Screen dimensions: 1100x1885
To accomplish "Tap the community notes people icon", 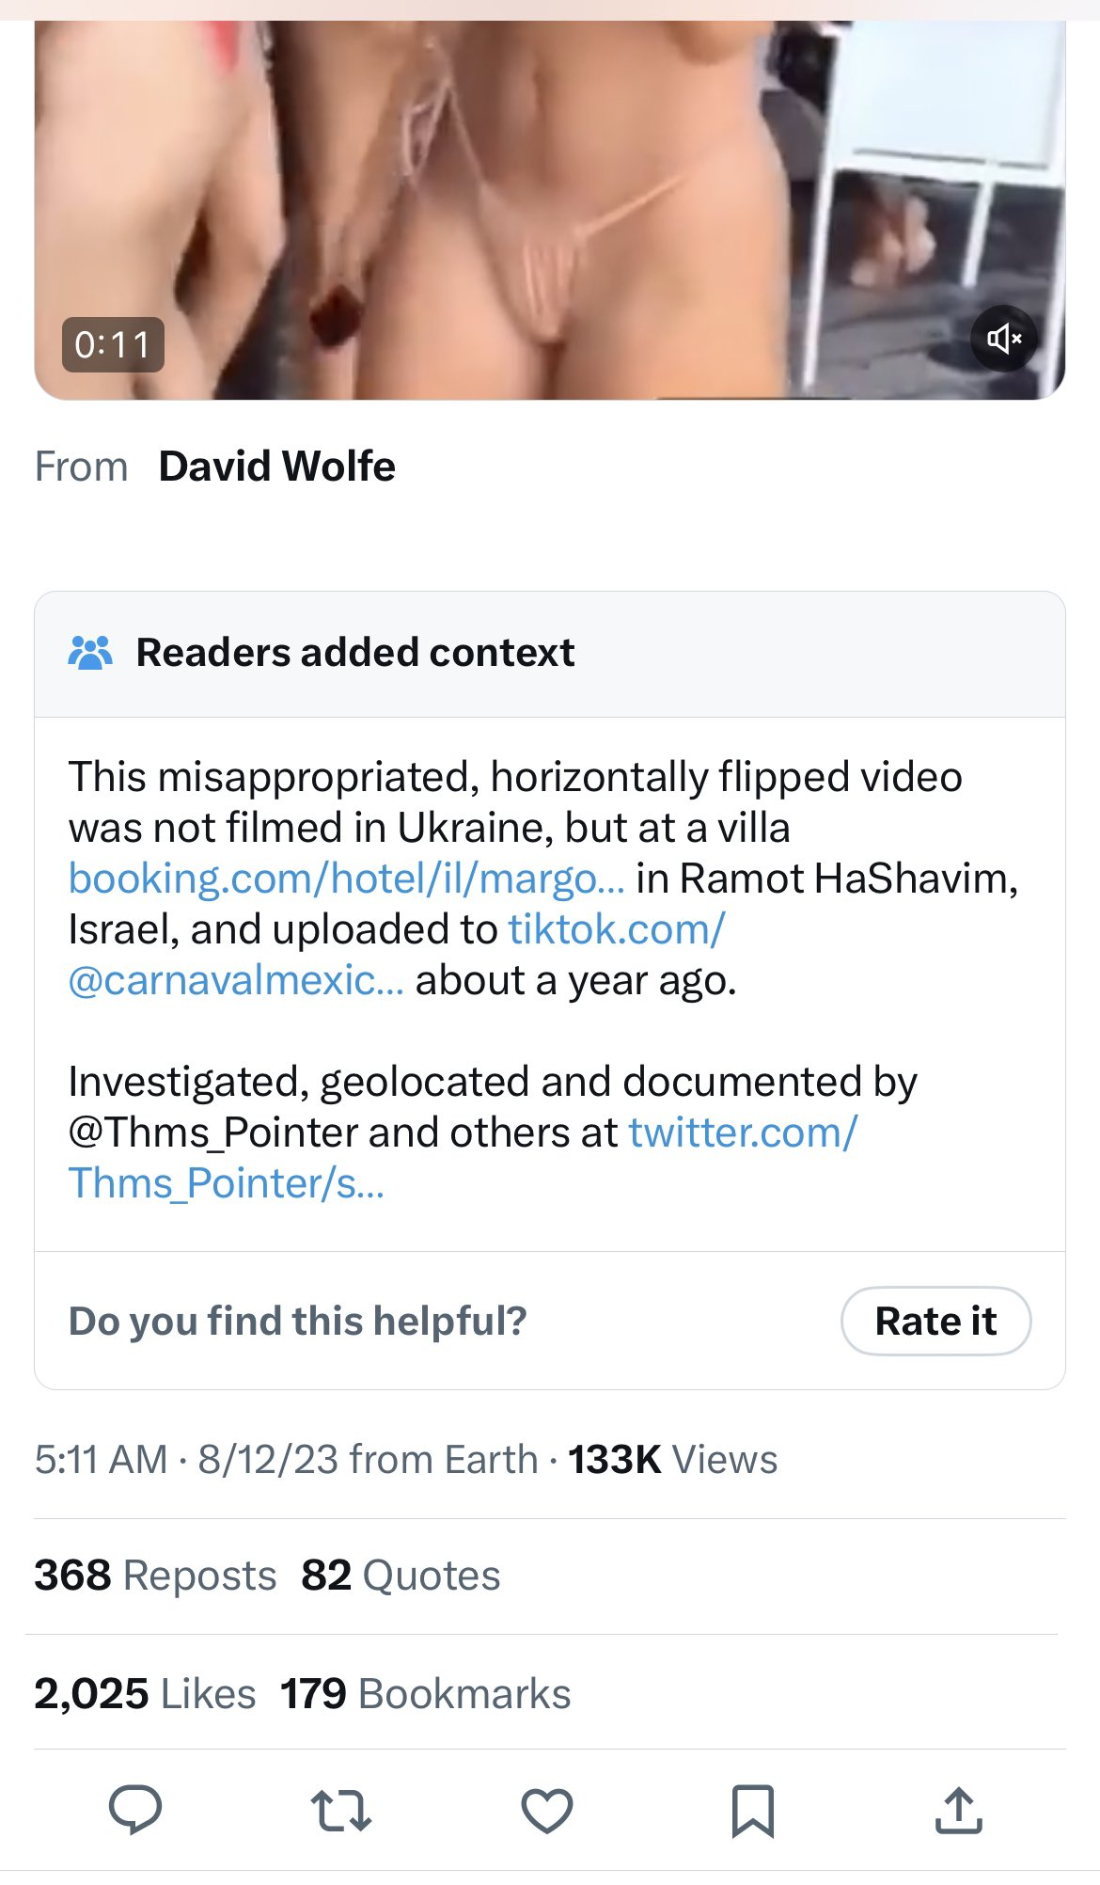I will pyautogui.click(x=90, y=653).
